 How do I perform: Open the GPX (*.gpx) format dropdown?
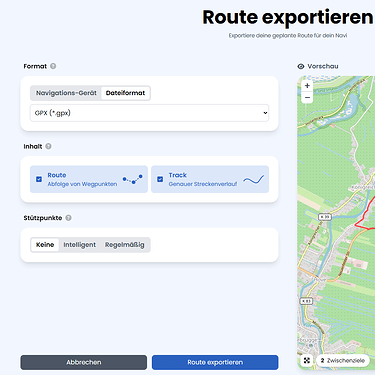(x=149, y=113)
